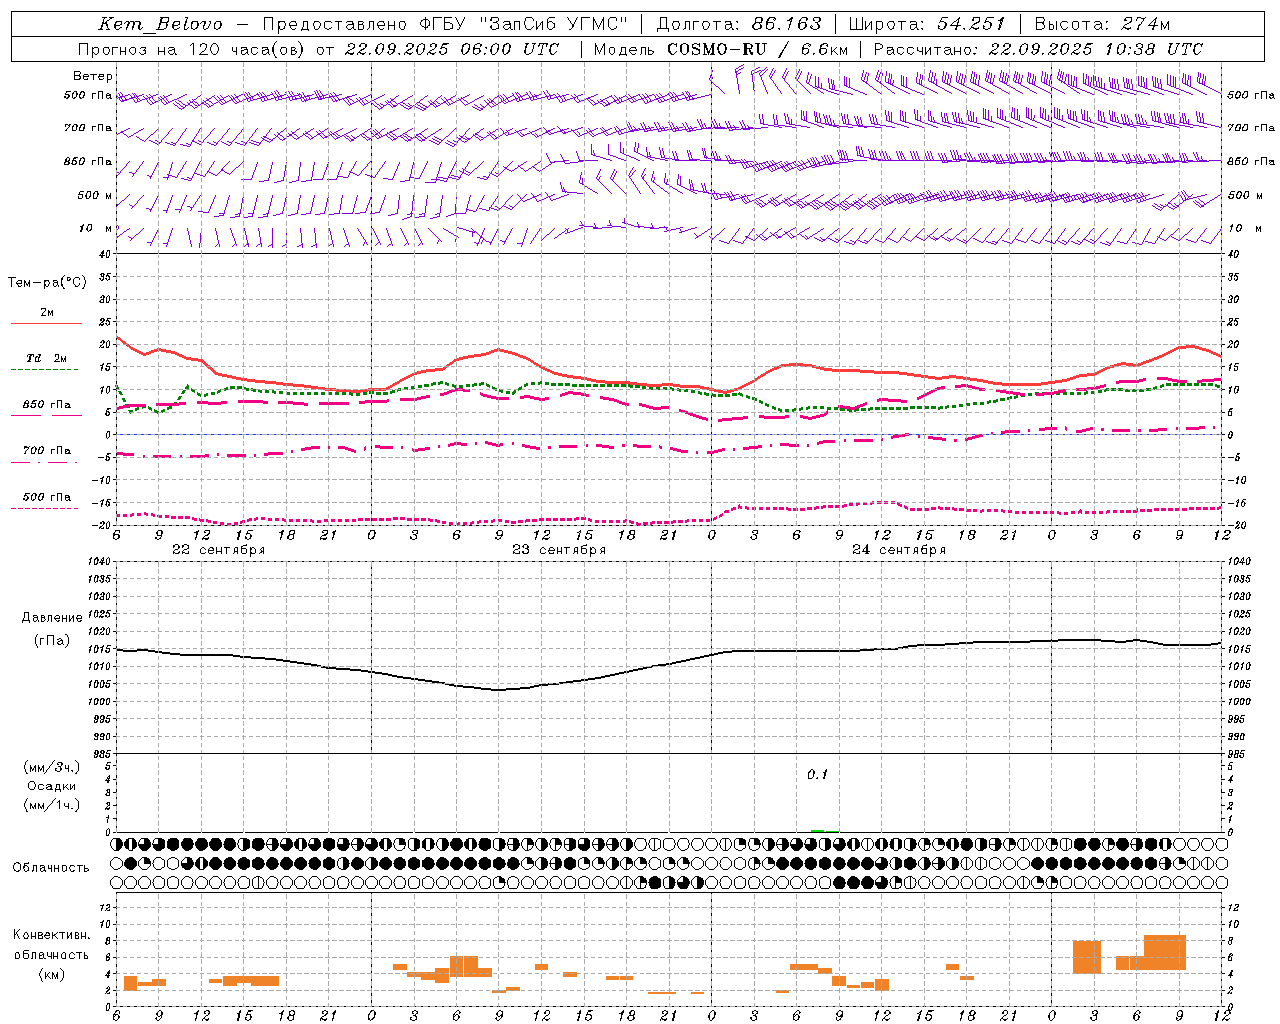The width and height of the screenshot is (1280, 1024).
Task: Click "700 гПа" in the temperature legend
Action: pyautogui.click(x=47, y=451)
